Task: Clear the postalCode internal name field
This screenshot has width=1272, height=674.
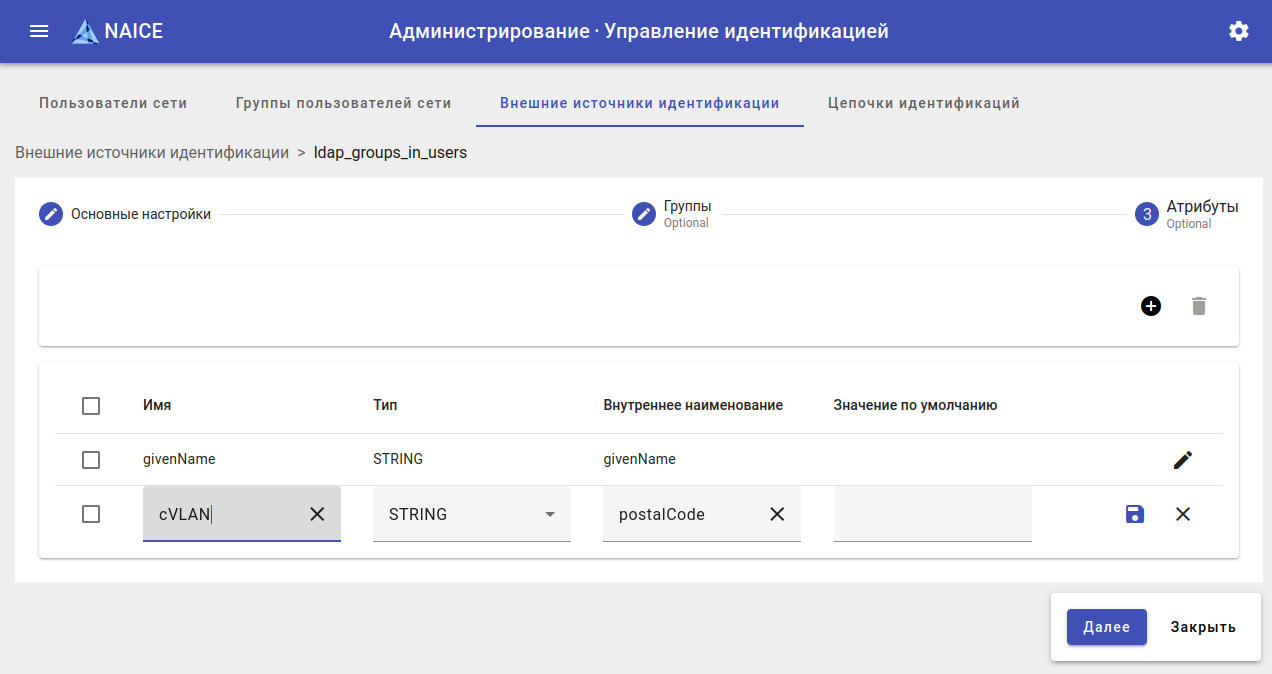Action: [777, 514]
